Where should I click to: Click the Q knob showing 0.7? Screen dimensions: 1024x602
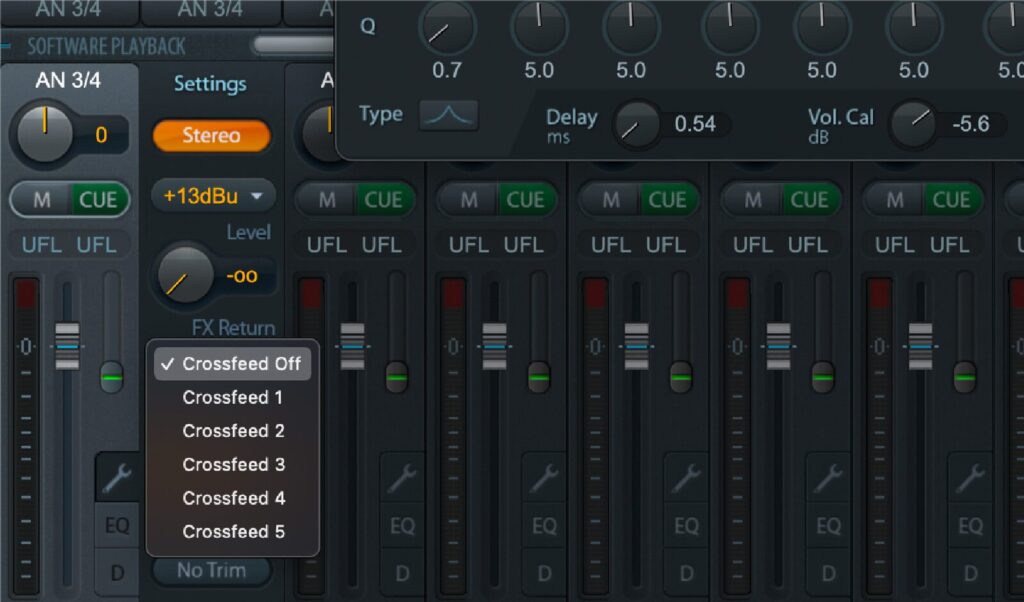[x=446, y=28]
